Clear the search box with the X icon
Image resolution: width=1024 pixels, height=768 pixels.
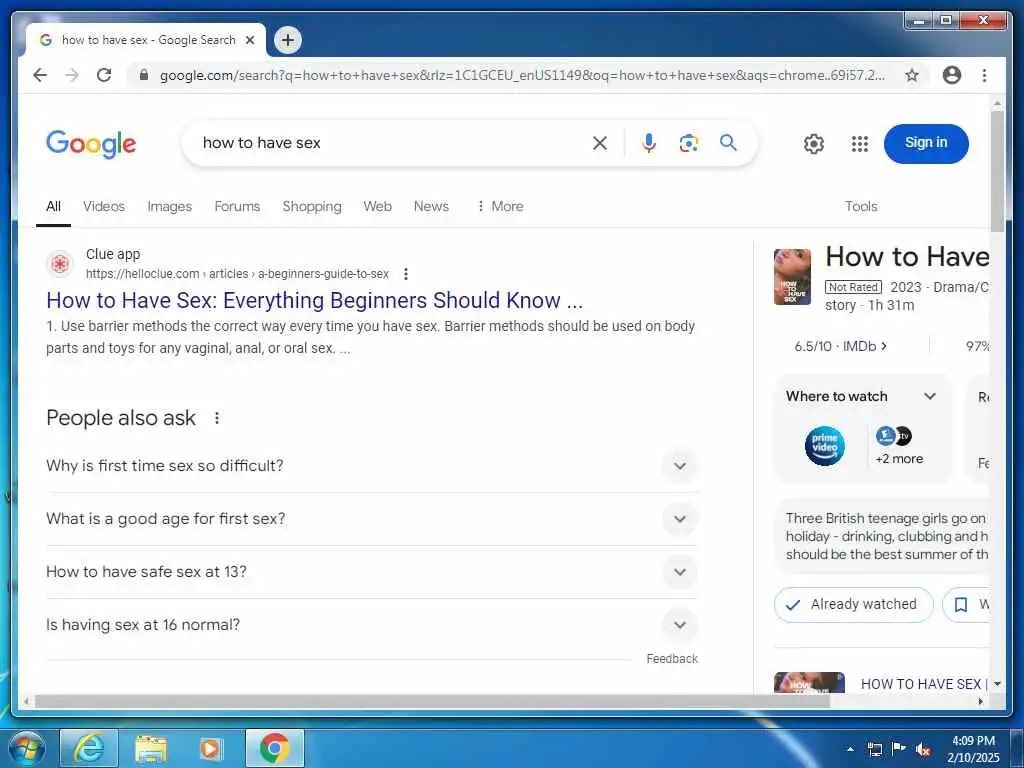point(600,143)
